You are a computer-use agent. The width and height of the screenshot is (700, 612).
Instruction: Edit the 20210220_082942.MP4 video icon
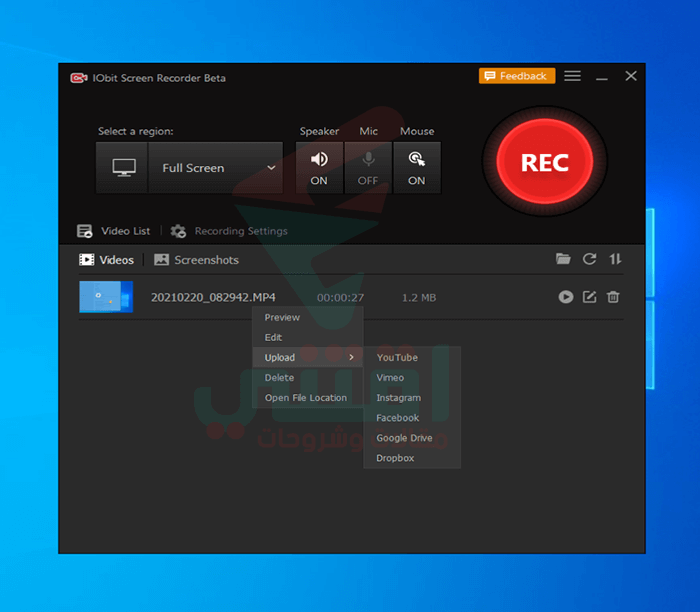tap(589, 297)
